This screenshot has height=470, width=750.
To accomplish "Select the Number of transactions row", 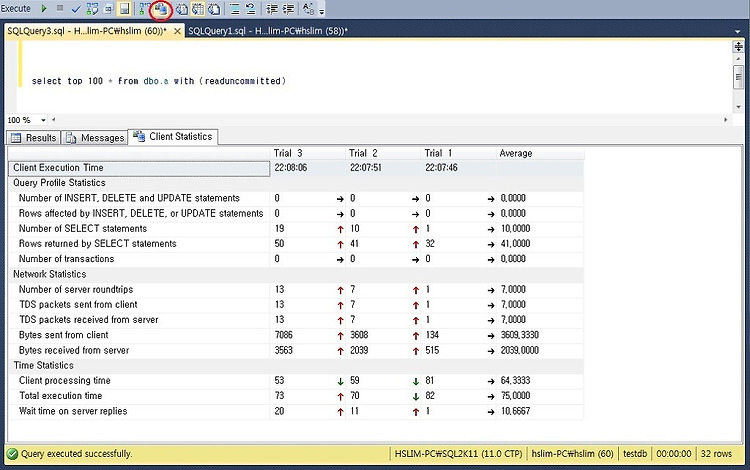I will point(296,259).
